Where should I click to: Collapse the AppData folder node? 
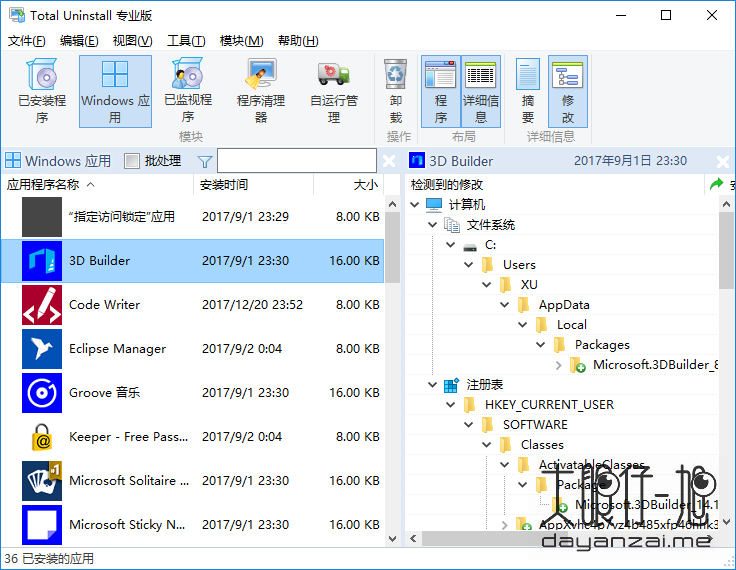[505, 305]
